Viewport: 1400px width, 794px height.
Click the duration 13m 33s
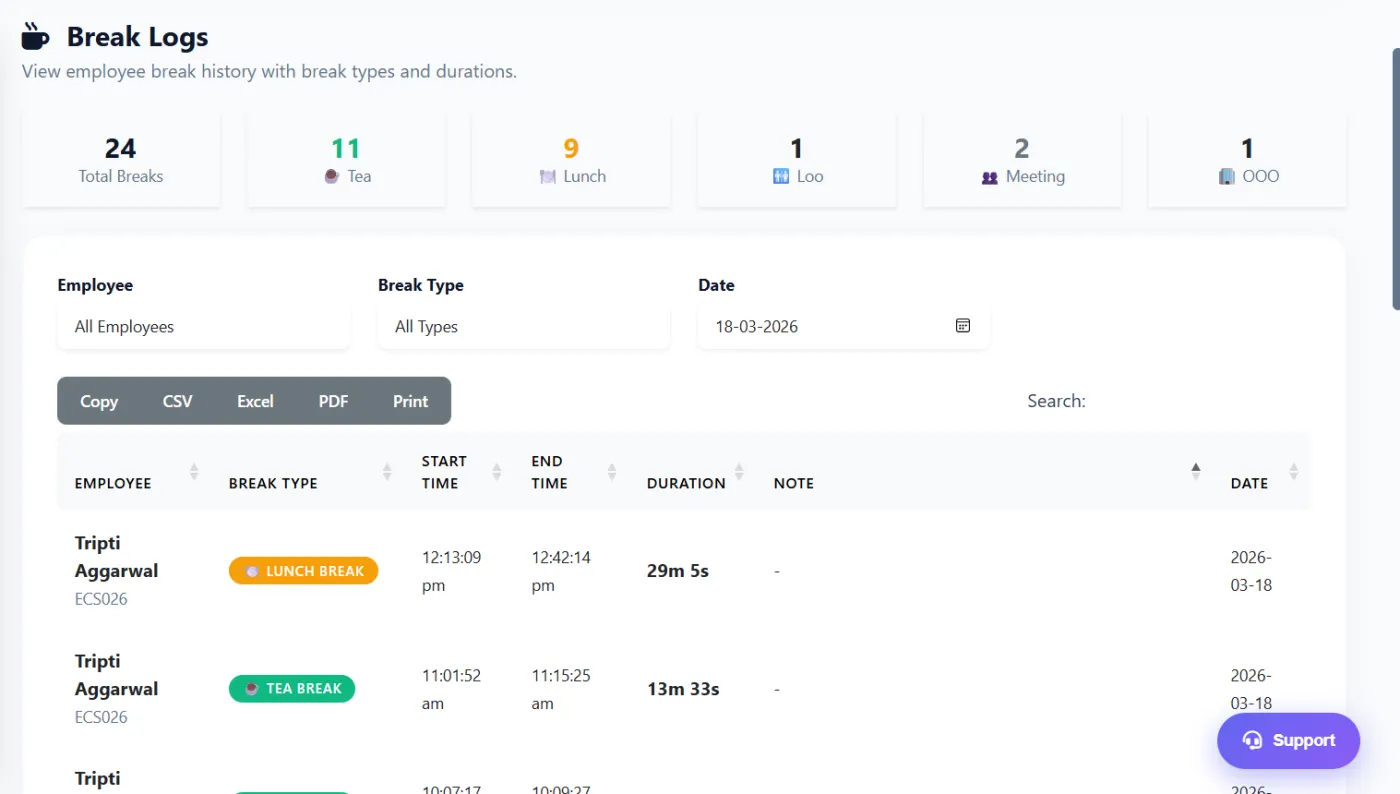683,689
